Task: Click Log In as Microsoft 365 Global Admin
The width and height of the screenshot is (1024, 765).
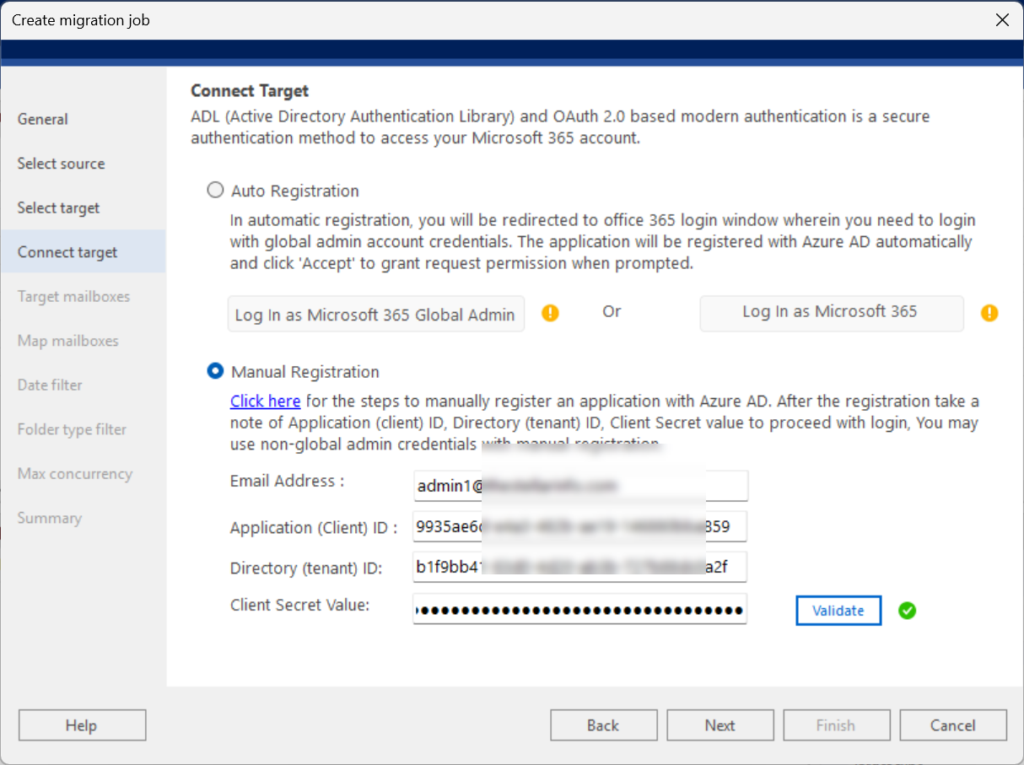Action: pyautogui.click(x=376, y=314)
